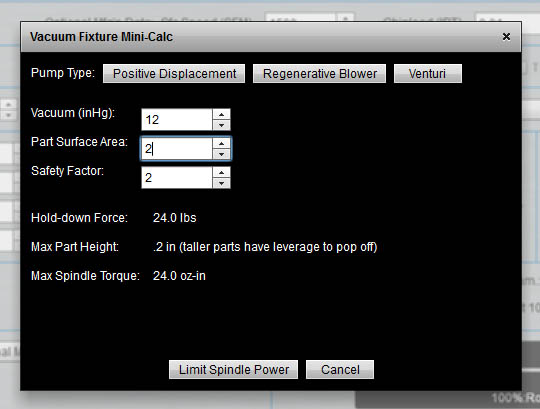Screen dimensions: 540x409
Task: Select the 24.0 lbs hold-down force value
Action: tap(175, 218)
